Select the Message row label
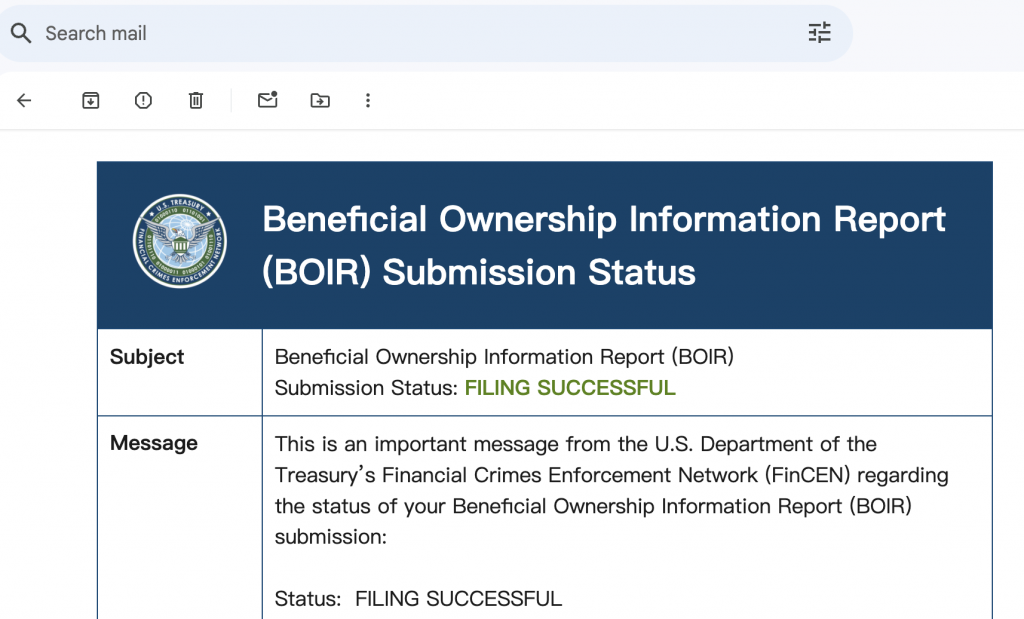The image size is (1024, 619). click(153, 443)
